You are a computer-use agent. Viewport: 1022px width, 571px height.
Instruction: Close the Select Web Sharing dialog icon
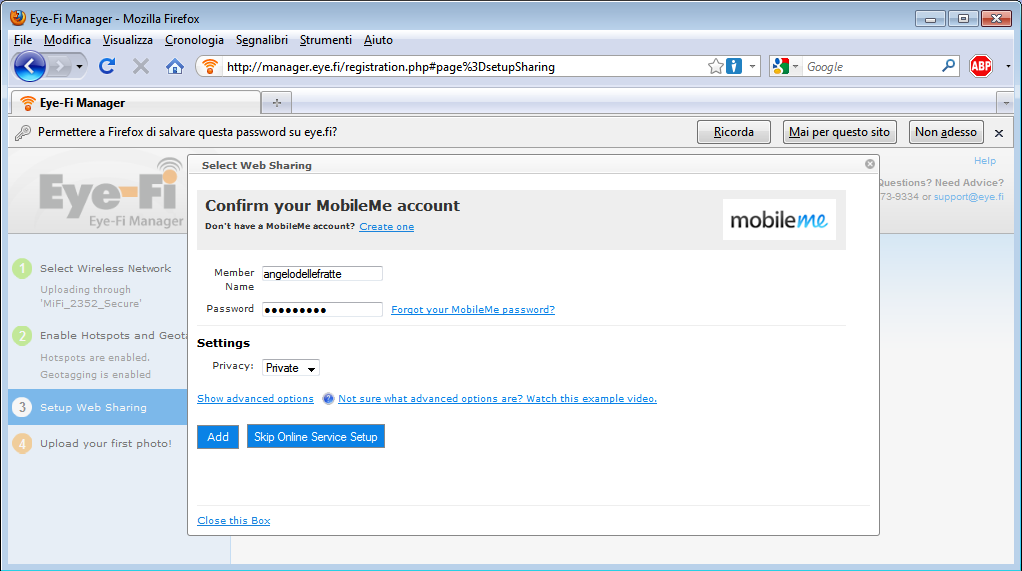[869, 164]
